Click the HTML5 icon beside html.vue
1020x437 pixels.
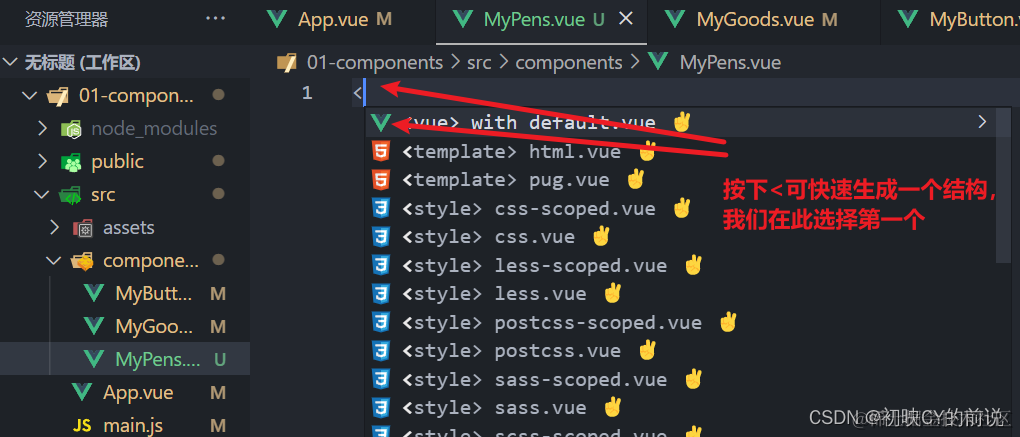click(x=381, y=152)
